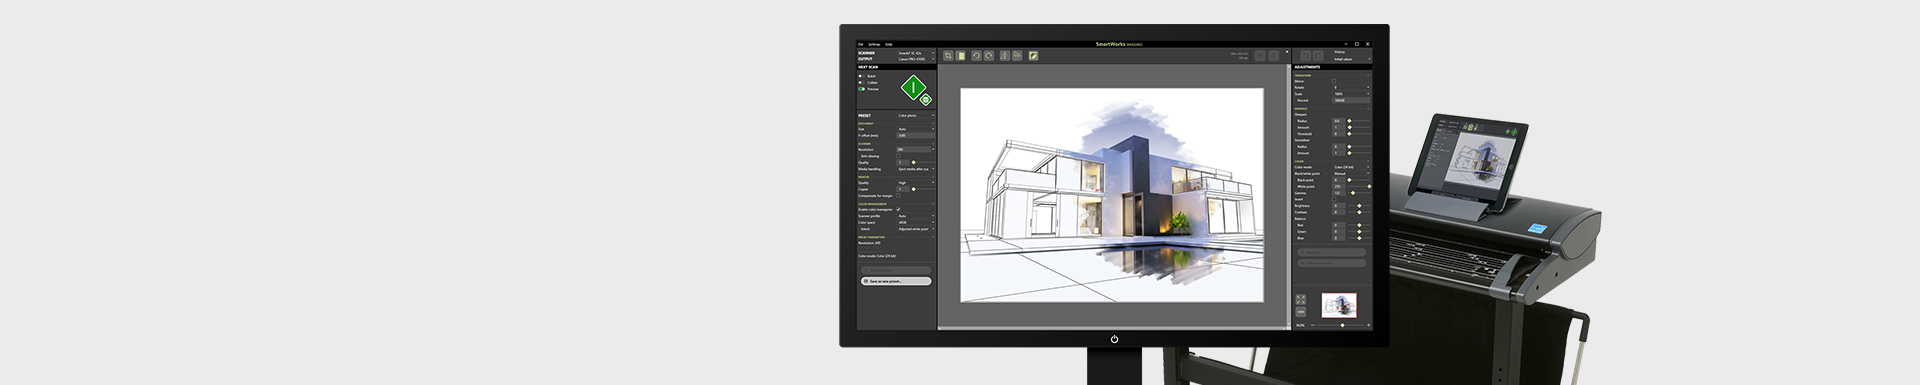The height and width of the screenshot is (385, 1920).
Task: Open the scanner Resolution dropdown
Action: (916, 150)
